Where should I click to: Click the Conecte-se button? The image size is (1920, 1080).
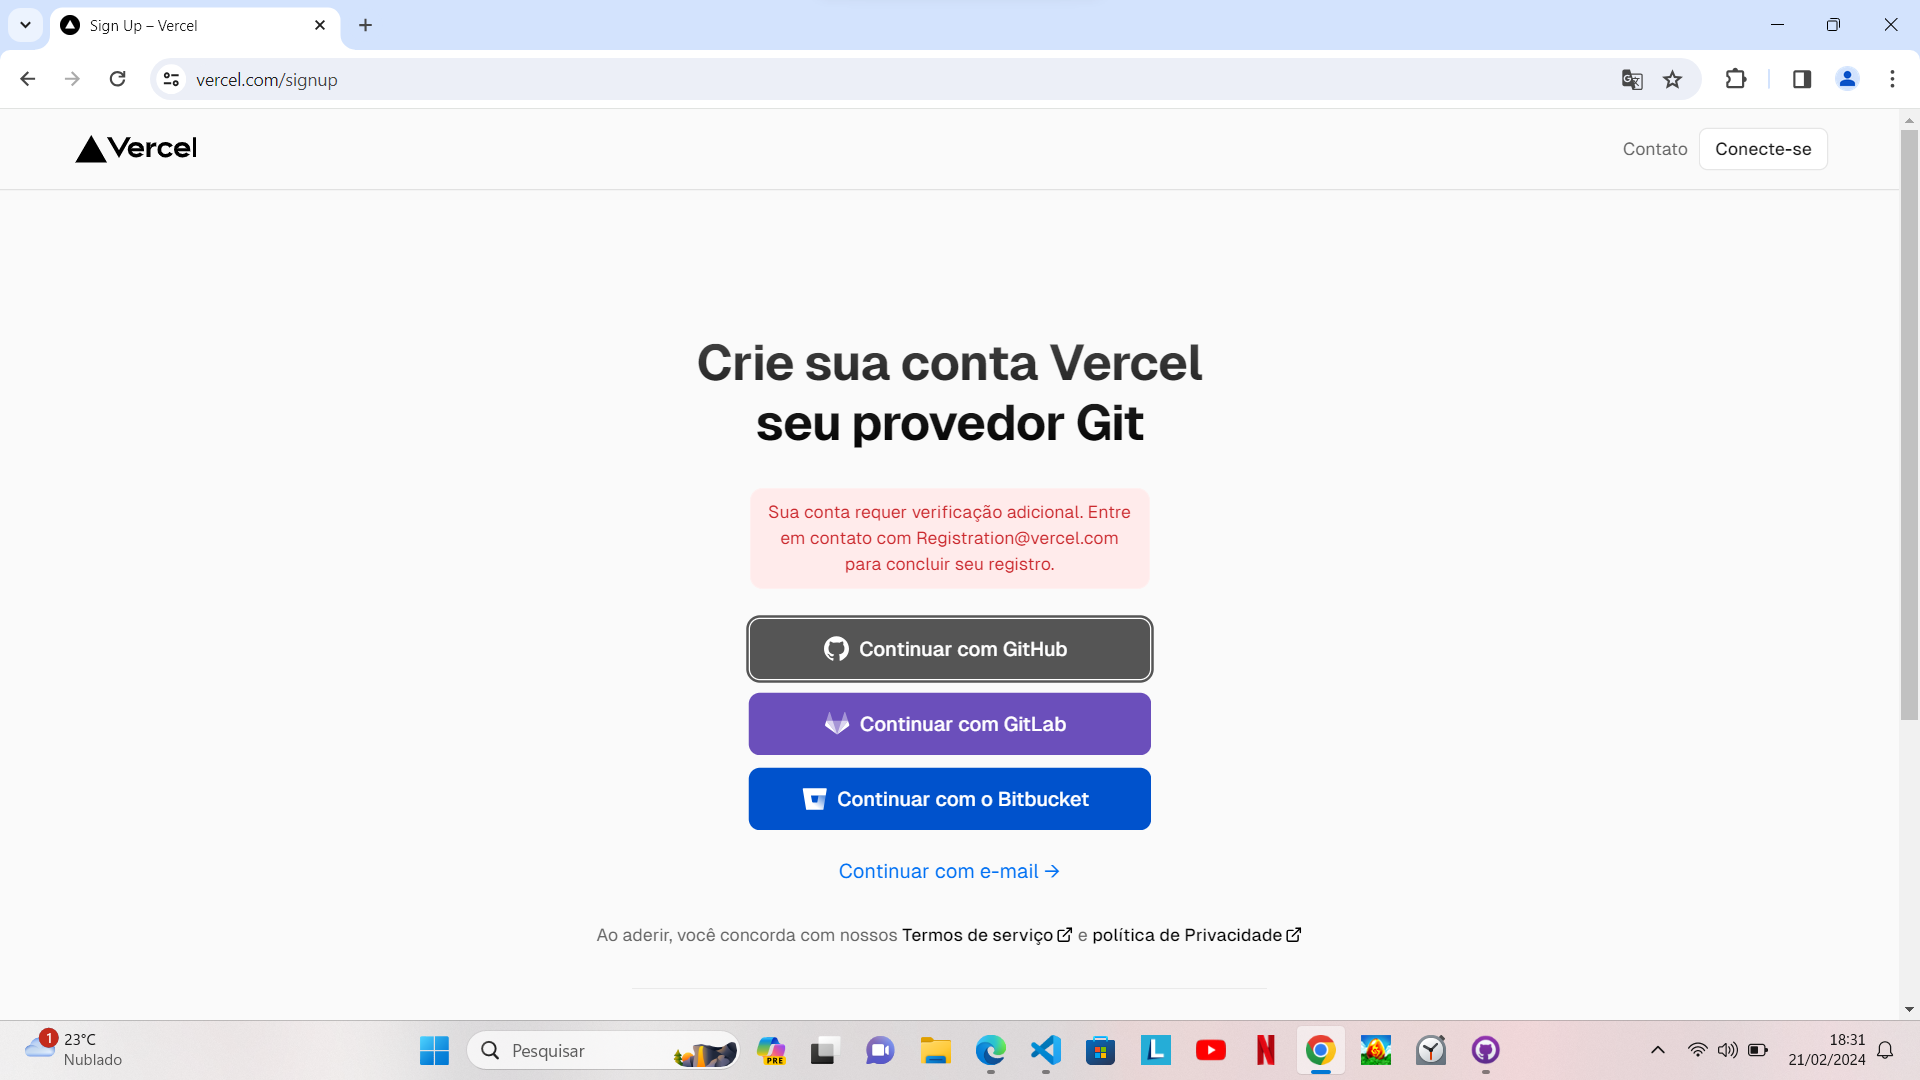[x=1763, y=149]
